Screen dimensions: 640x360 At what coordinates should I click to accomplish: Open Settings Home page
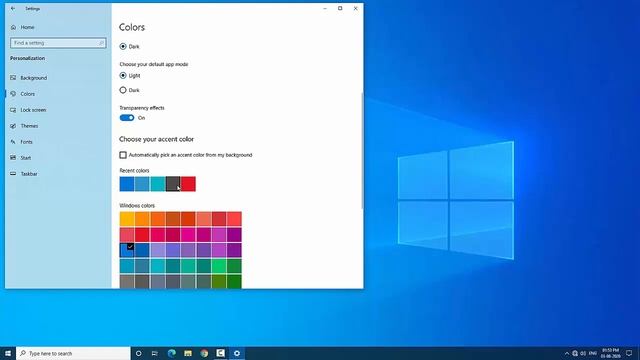(x=22, y=27)
